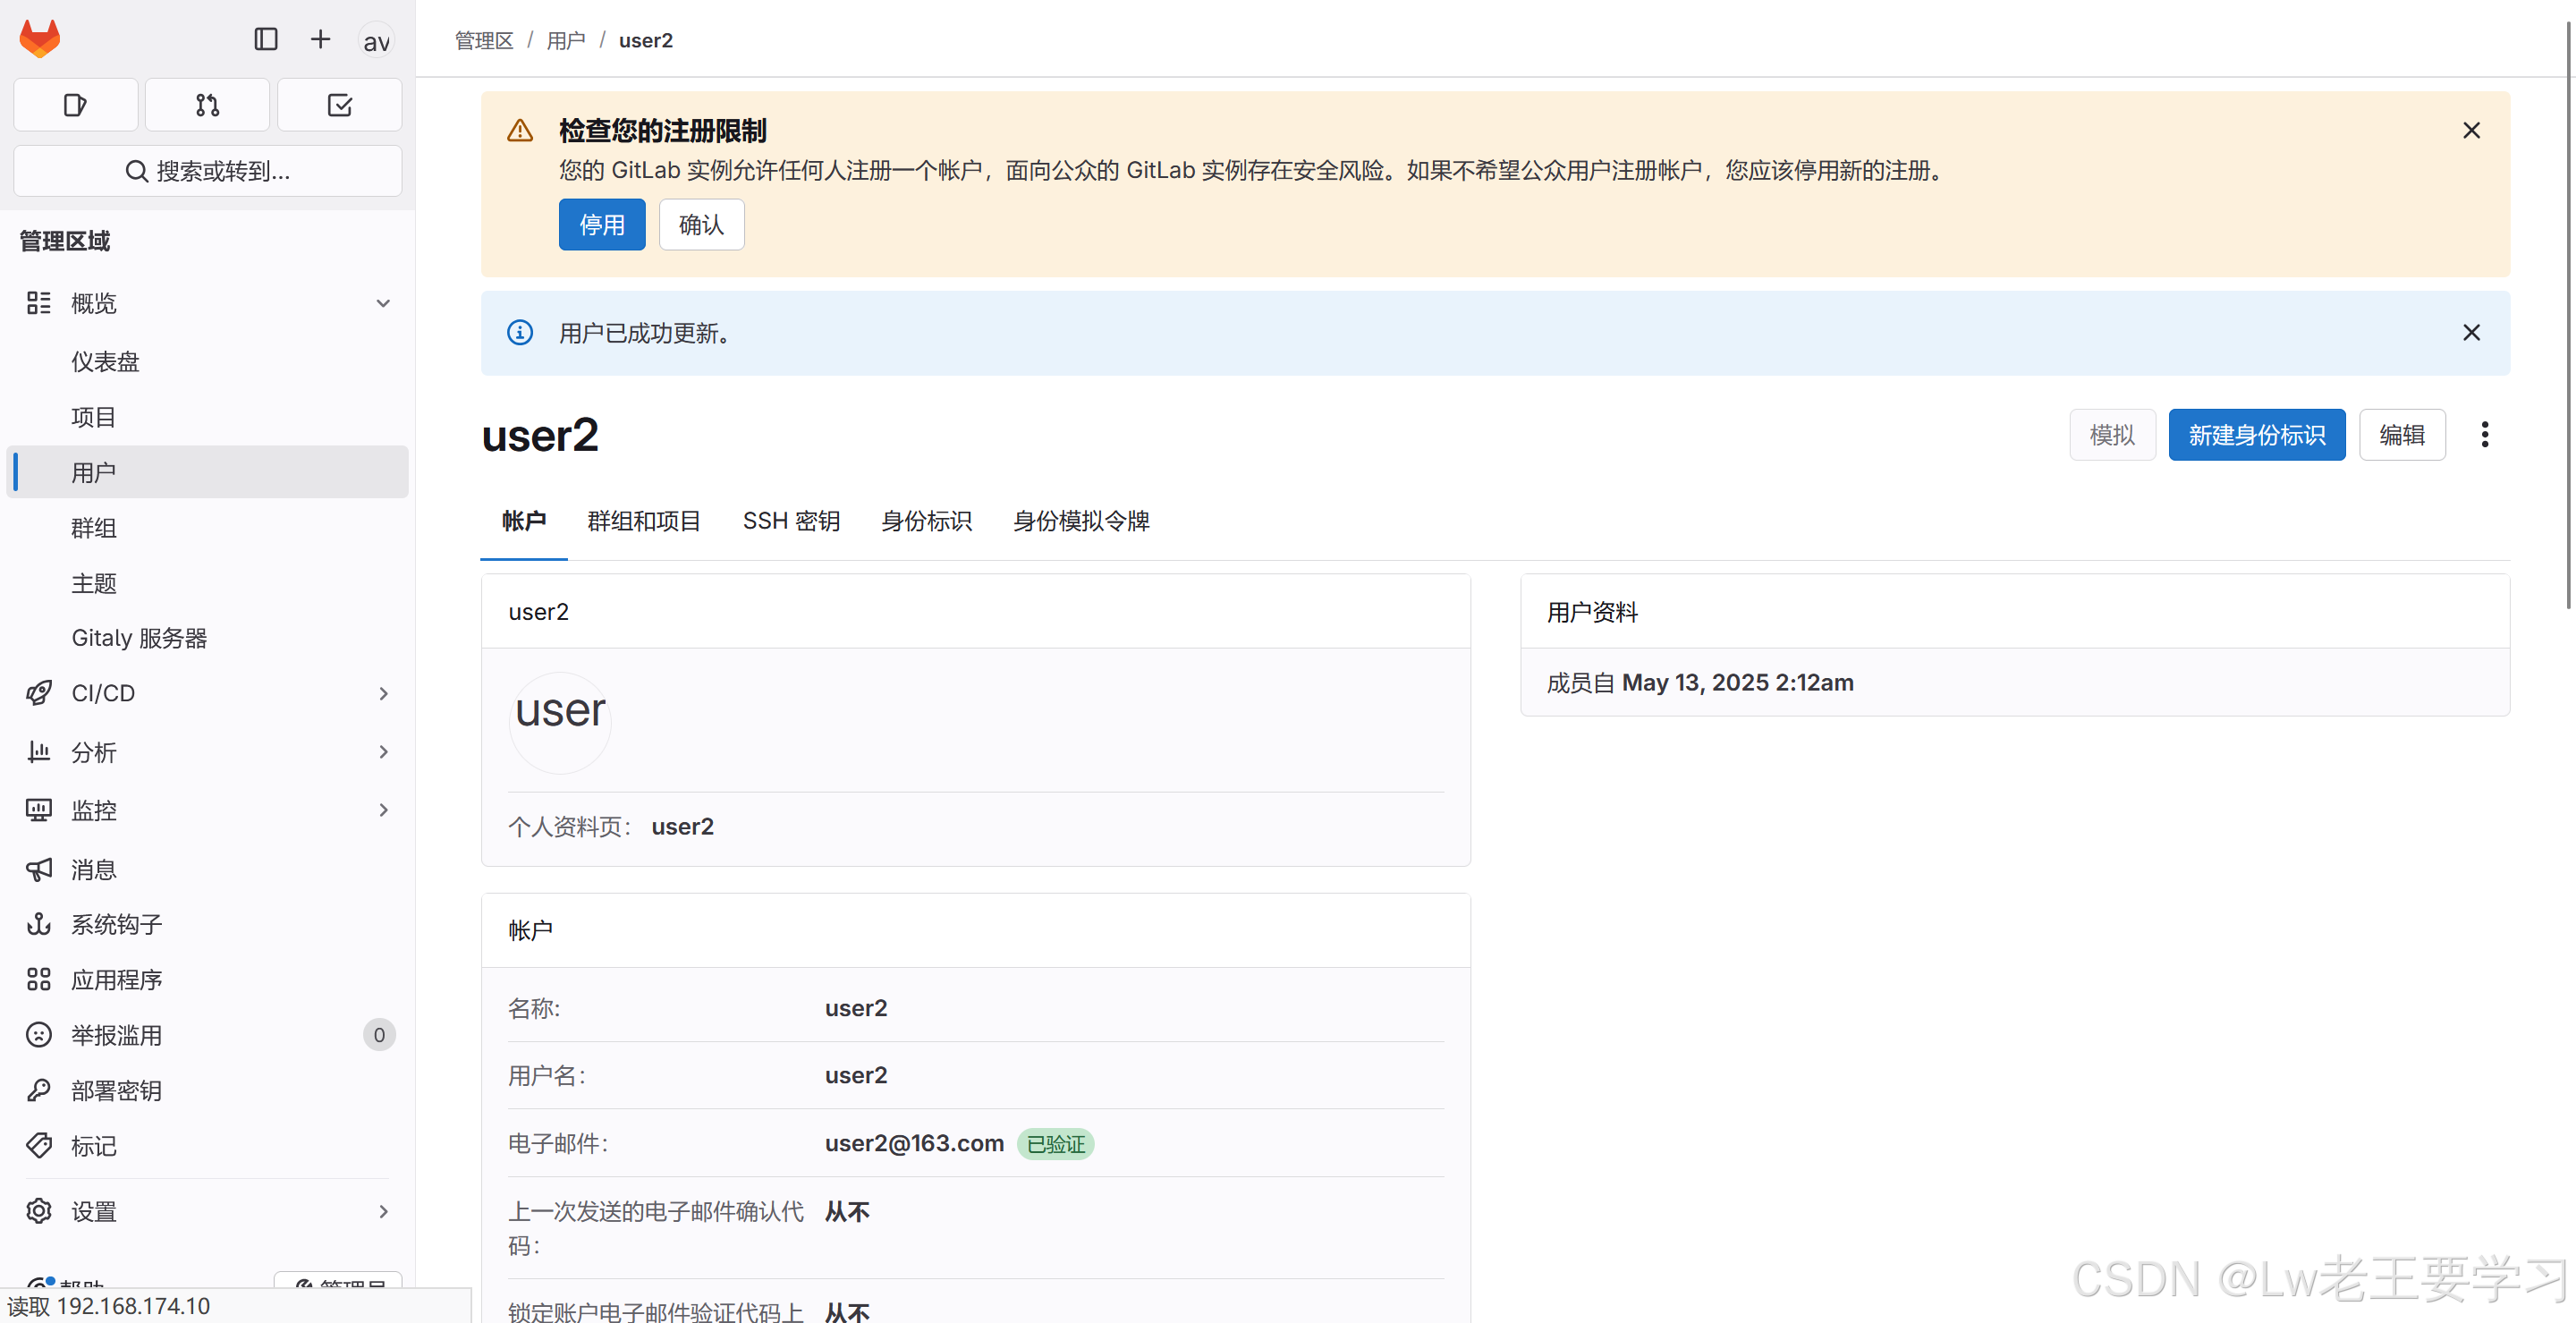Open the to-do list shortcut icon
2576x1323 pixels.
coord(339,105)
